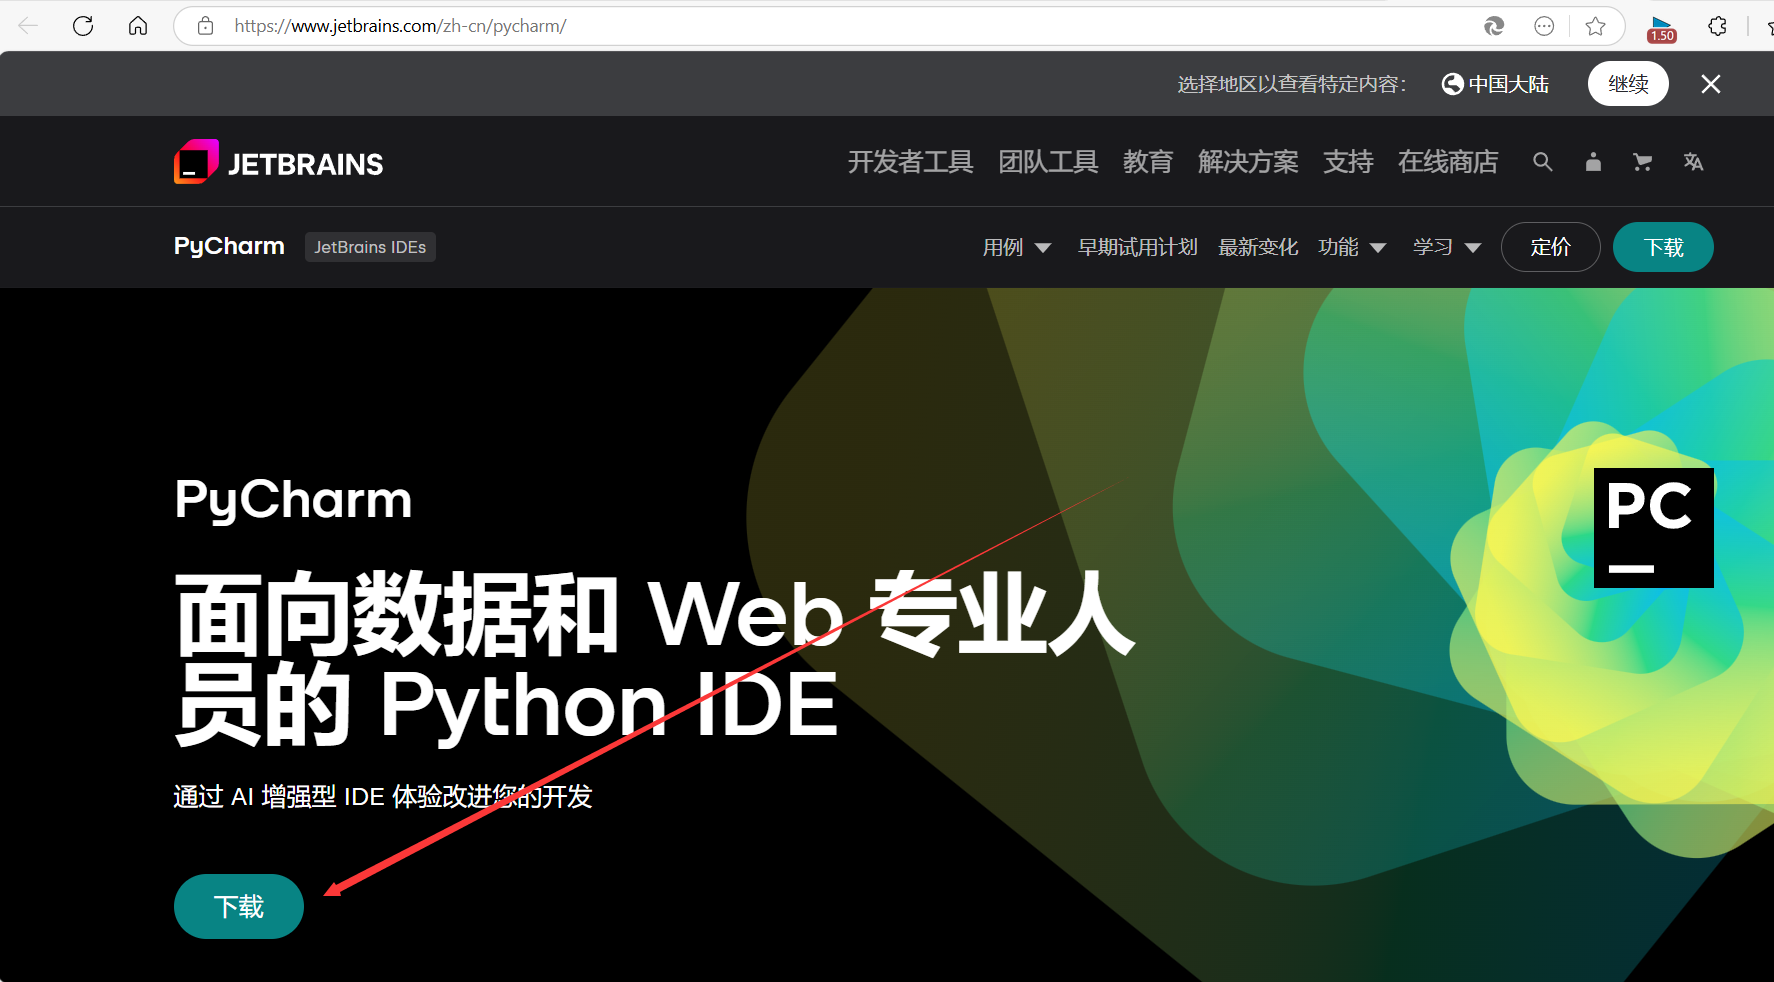Image resolution: width=1774 pixels, height=982 pixels.
Task: View site information lock icon
Action: click(205, 26)
